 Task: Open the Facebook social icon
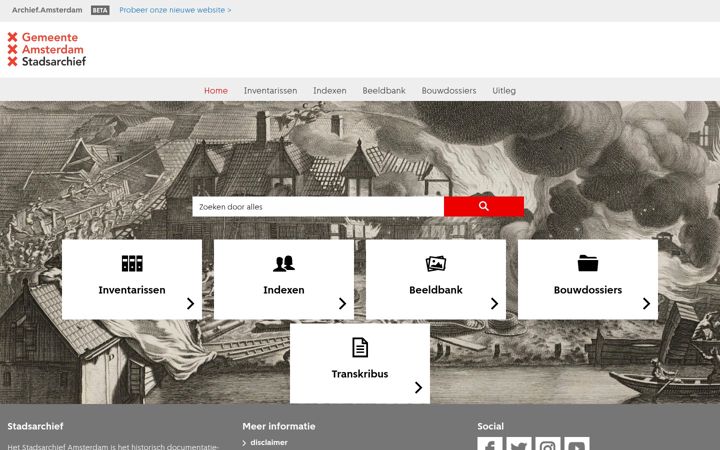490,444
